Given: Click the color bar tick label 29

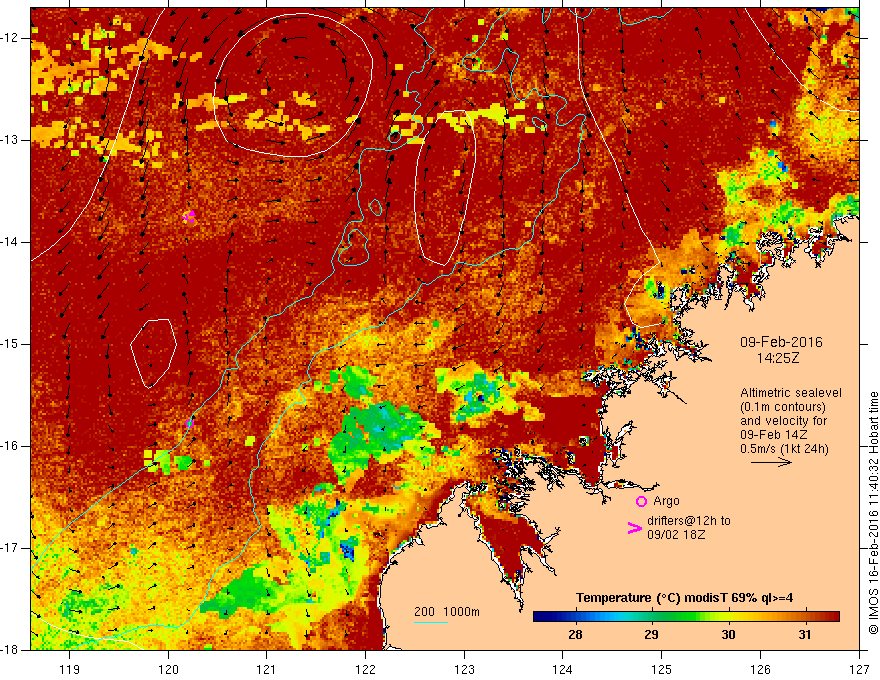Looking at the screenshot, I should click(651, 635).
